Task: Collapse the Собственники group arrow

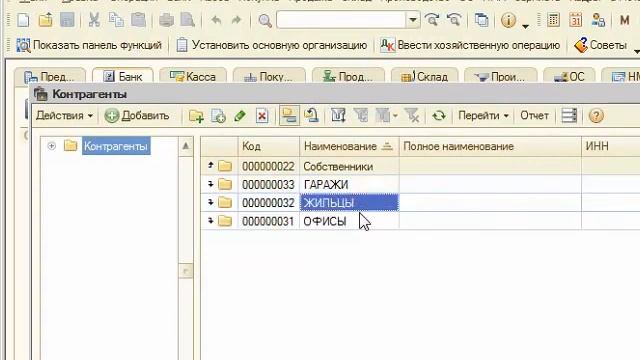Action: [x=211, y=165]
